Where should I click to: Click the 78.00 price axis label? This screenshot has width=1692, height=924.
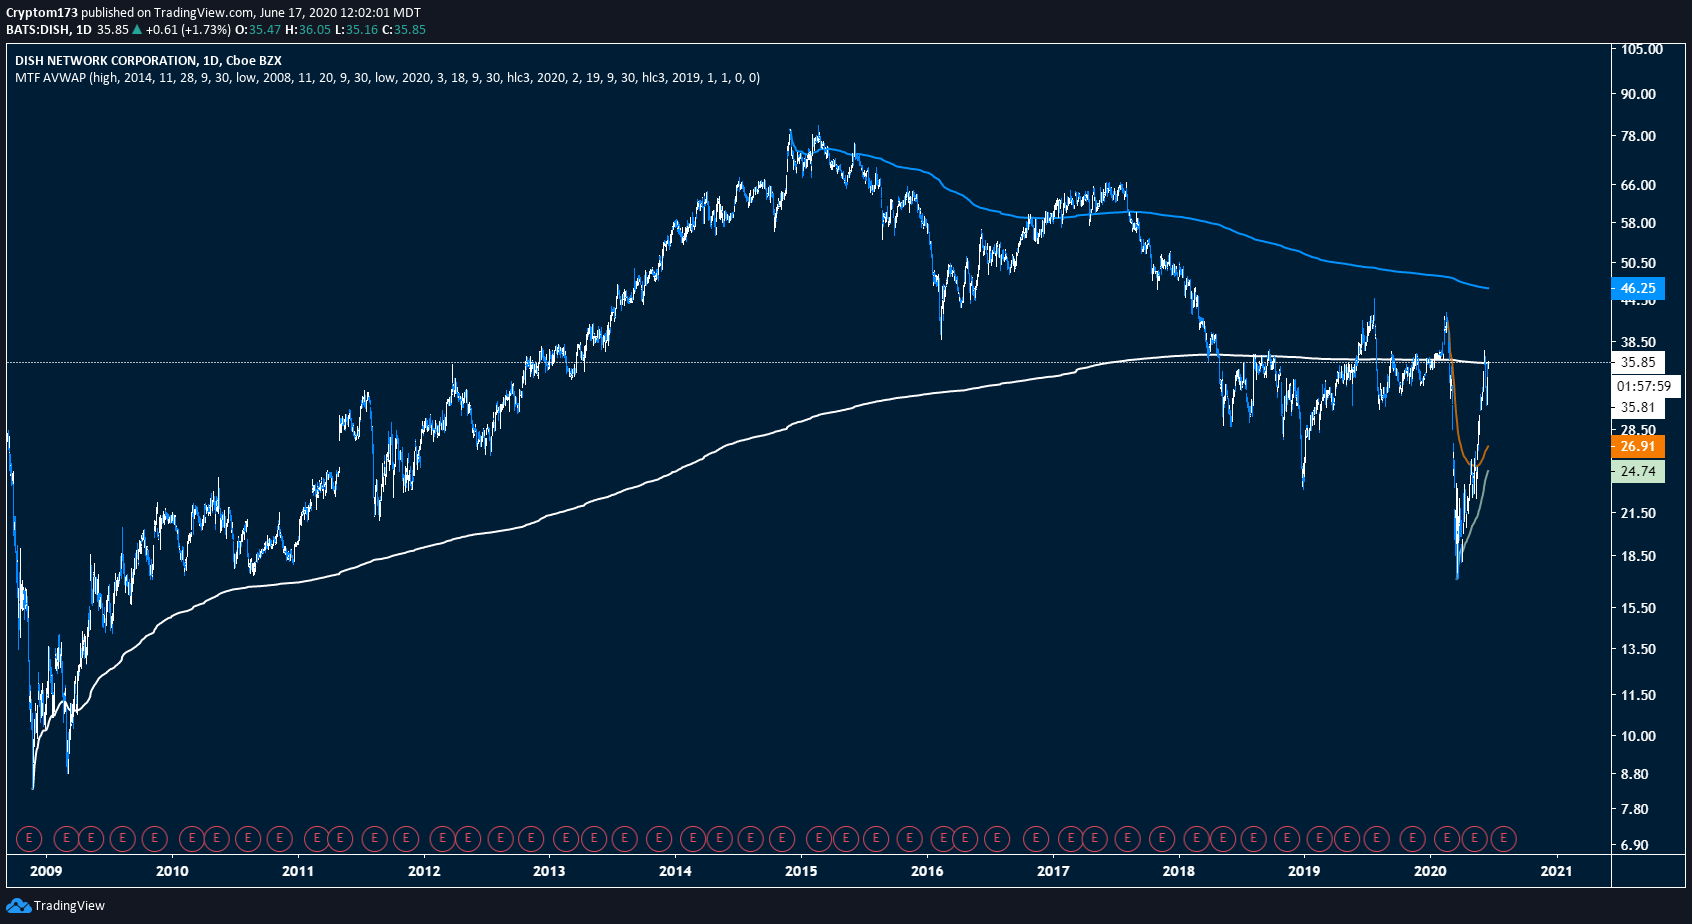coord(1638,136)
